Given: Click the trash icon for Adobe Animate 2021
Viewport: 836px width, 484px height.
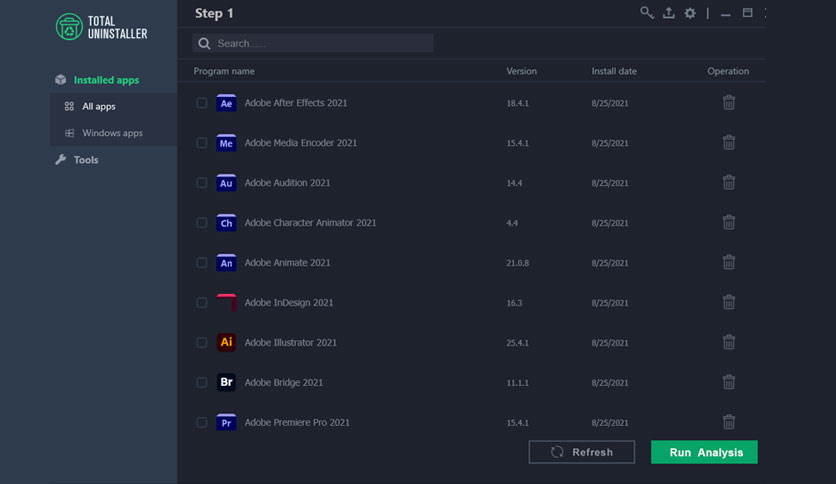Looking at the screenshot, I should [x=729, y=262].
